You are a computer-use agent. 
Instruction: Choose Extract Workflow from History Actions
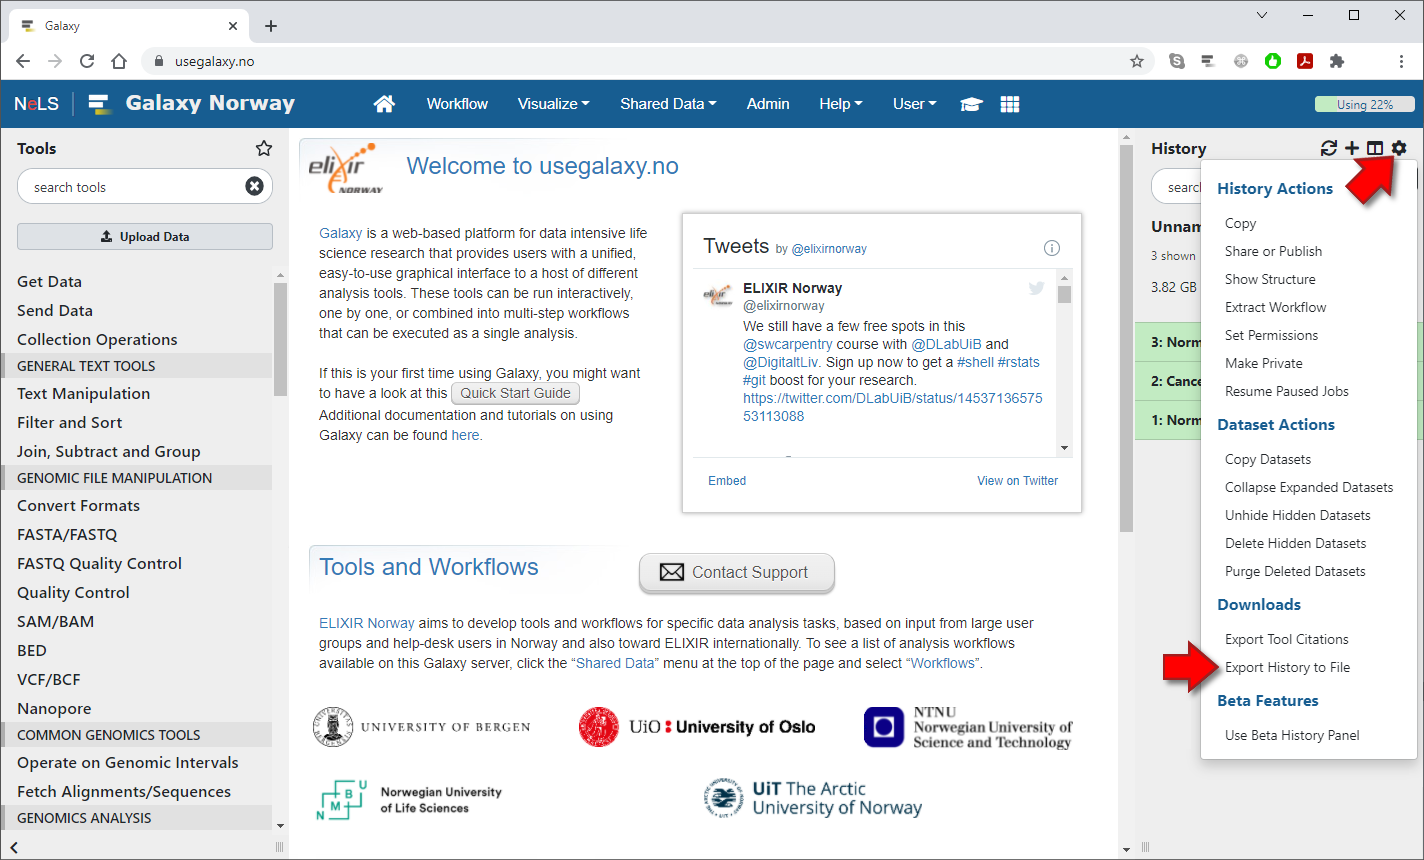[x=1275, y=307]
